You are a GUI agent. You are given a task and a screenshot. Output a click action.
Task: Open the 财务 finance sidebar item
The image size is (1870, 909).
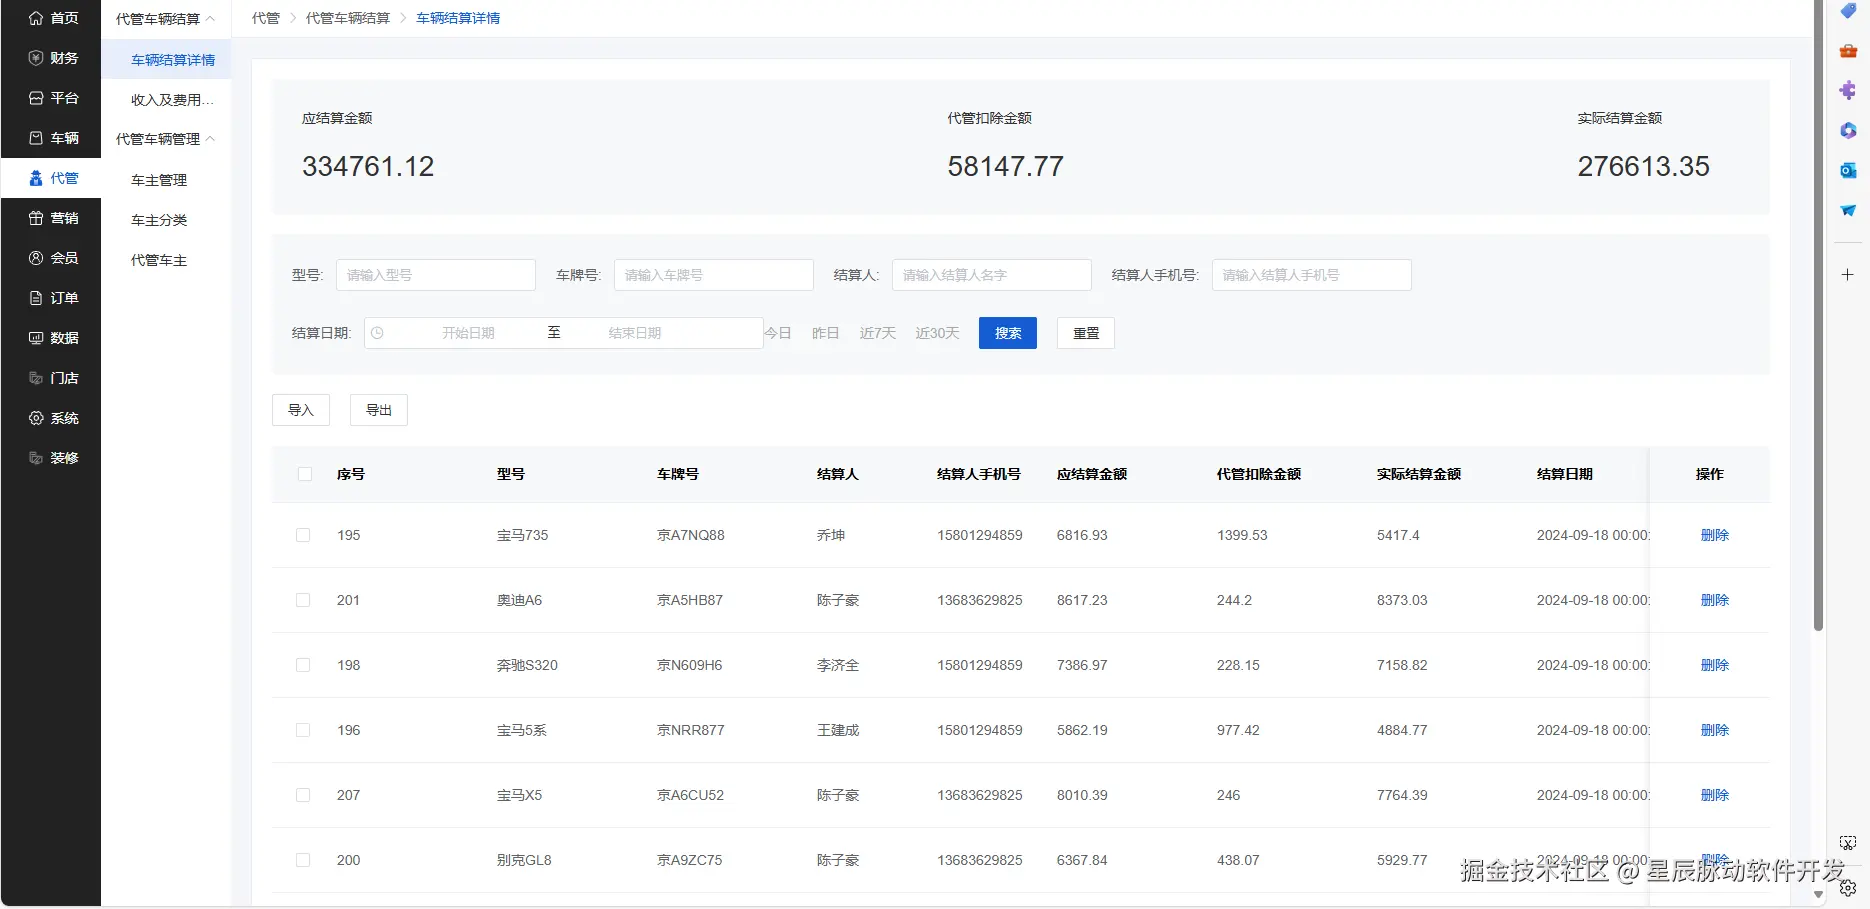tap(51, 58)
